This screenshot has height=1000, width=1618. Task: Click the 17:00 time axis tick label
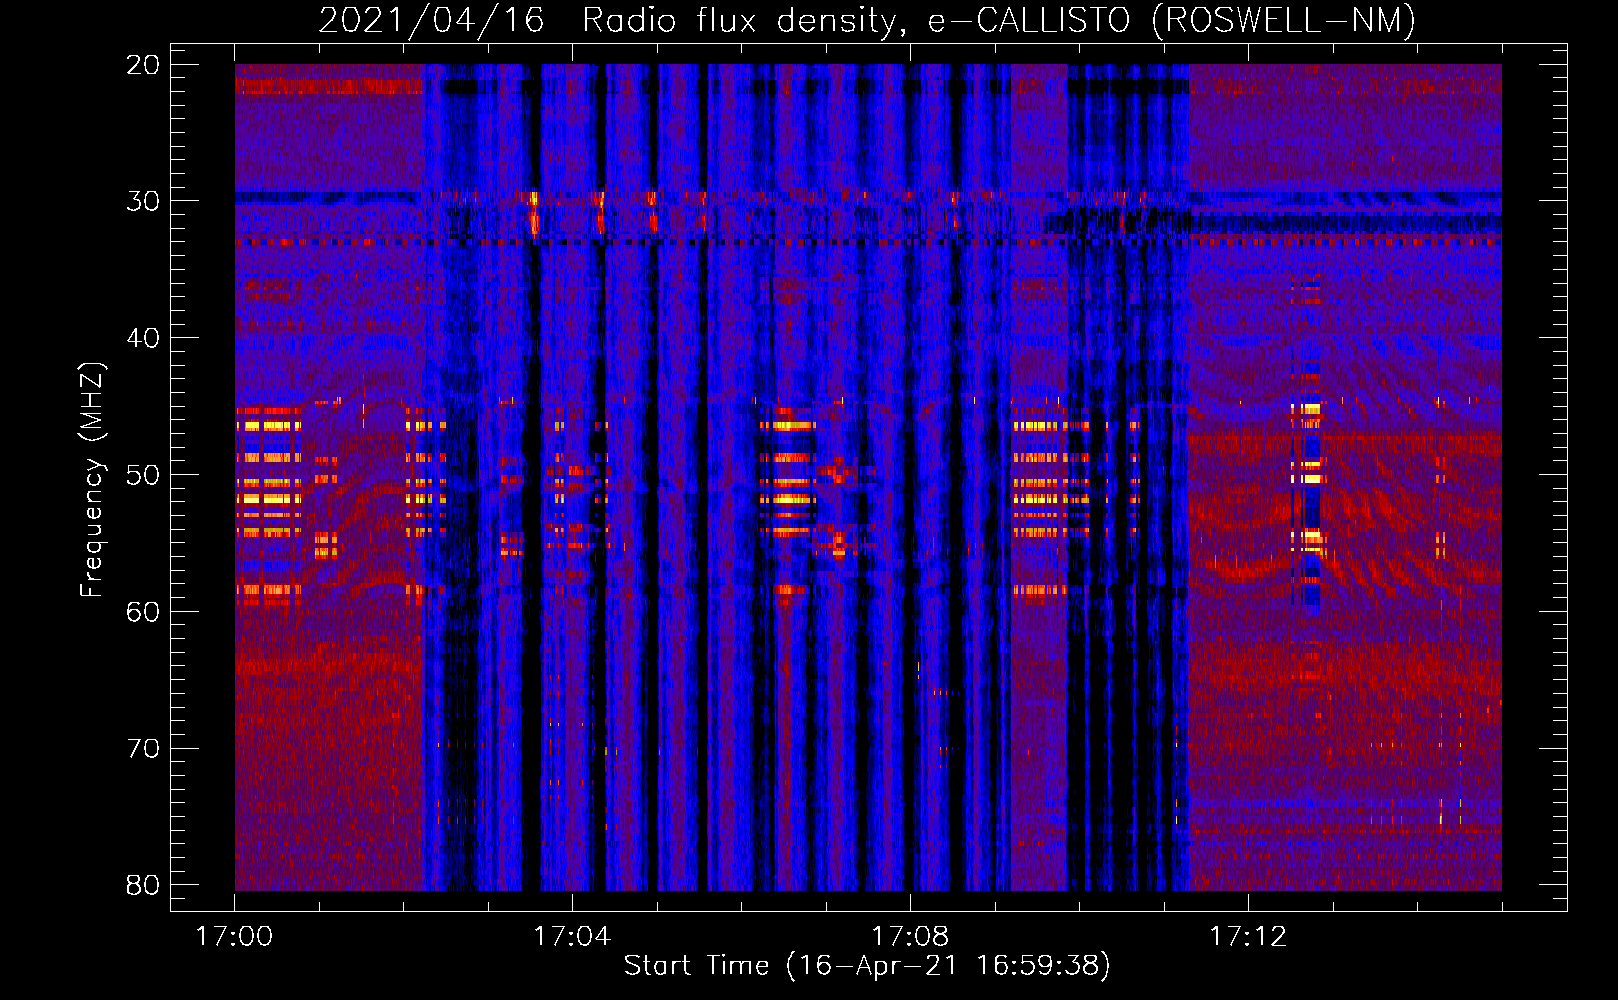(234, 936)
